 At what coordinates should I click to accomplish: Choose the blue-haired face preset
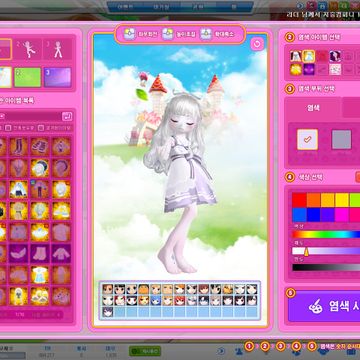pos(156,301)
